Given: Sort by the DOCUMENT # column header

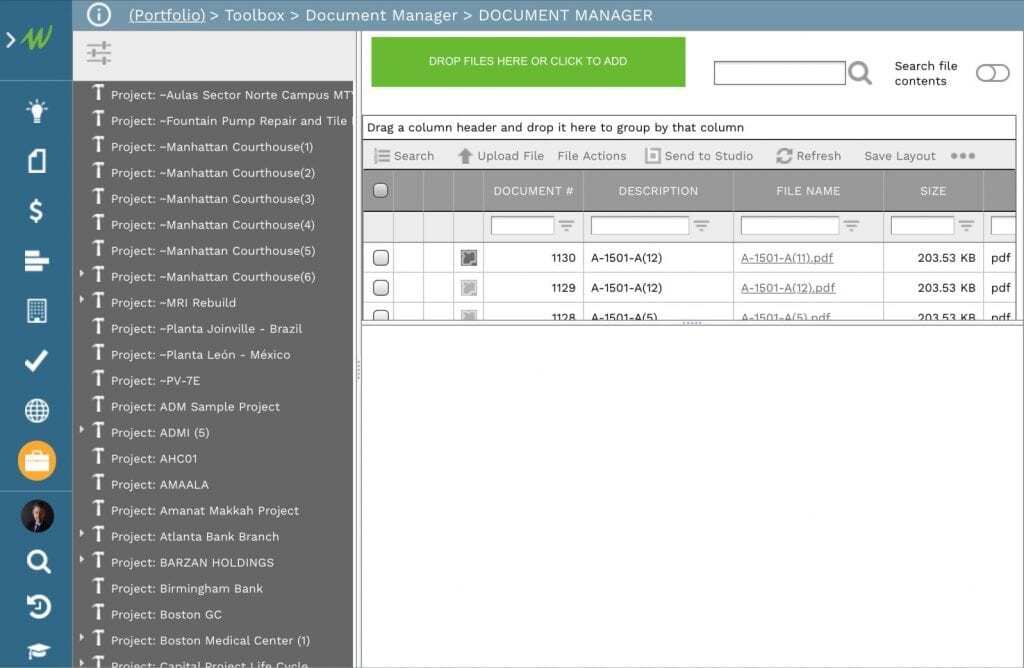Looking at the screenshot, I should click(x=533, y=191).
